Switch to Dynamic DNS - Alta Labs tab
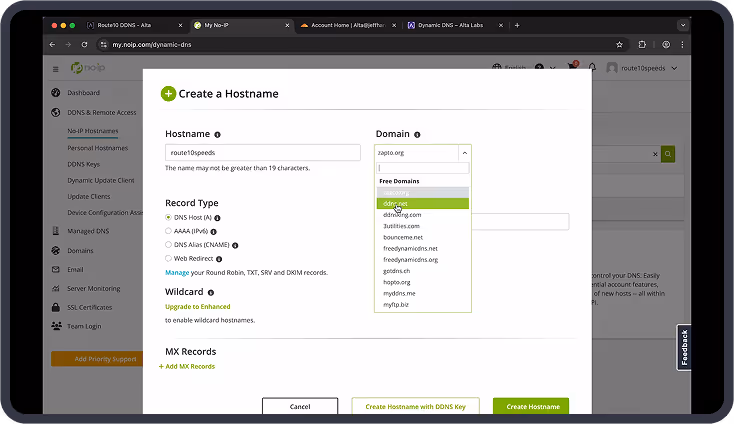Screen dimensions: 734x424 point(455,25)
